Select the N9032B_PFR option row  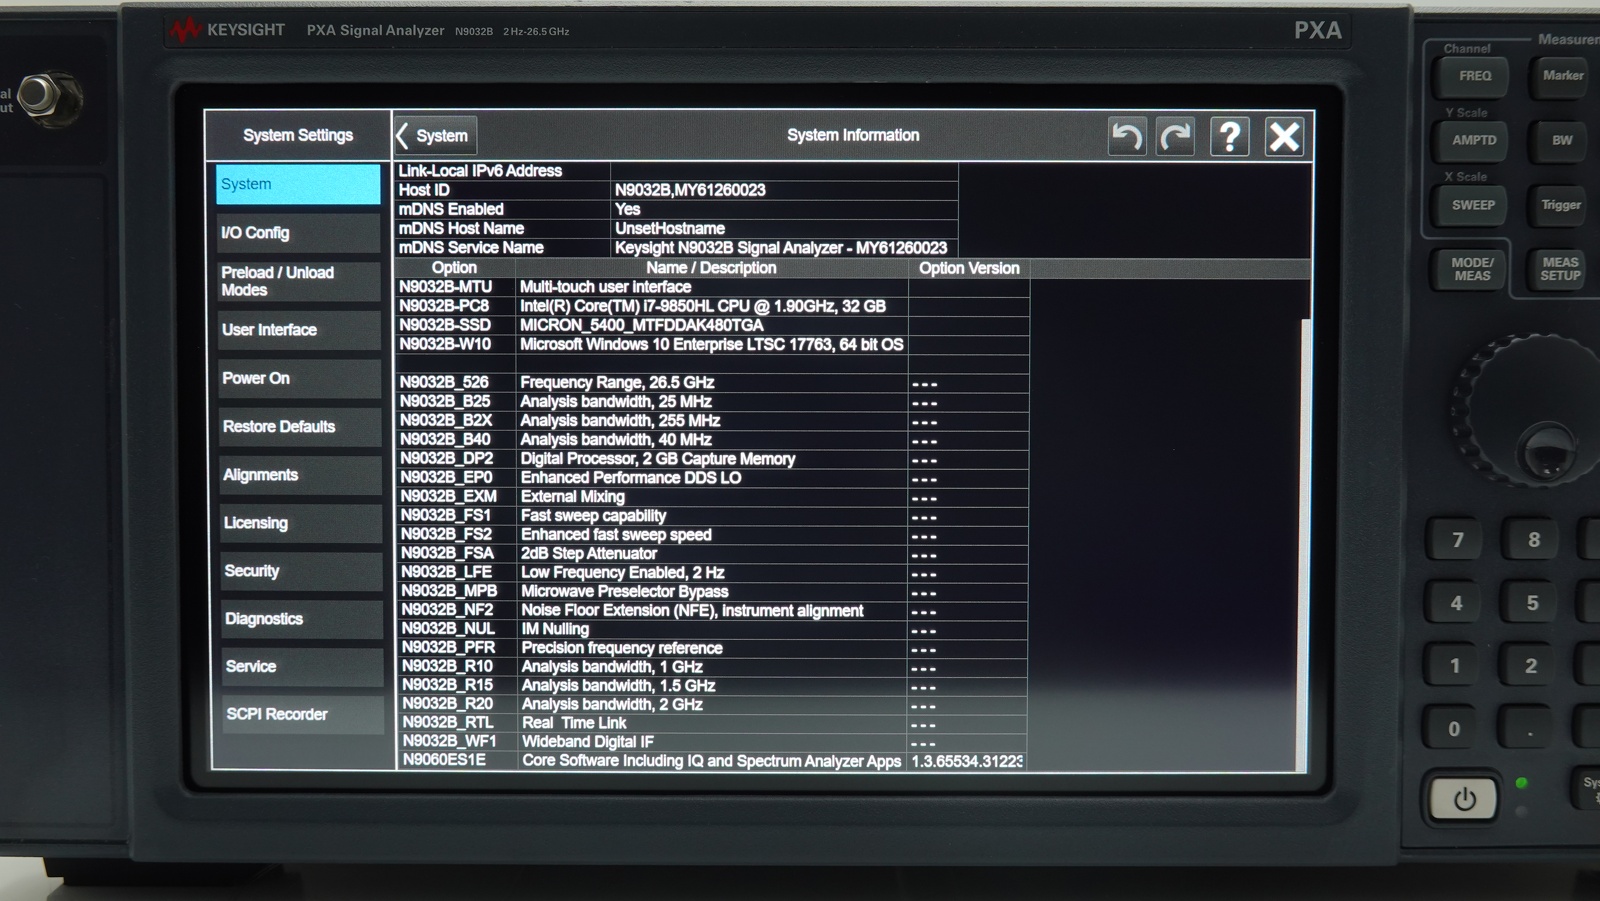point(712,648)
